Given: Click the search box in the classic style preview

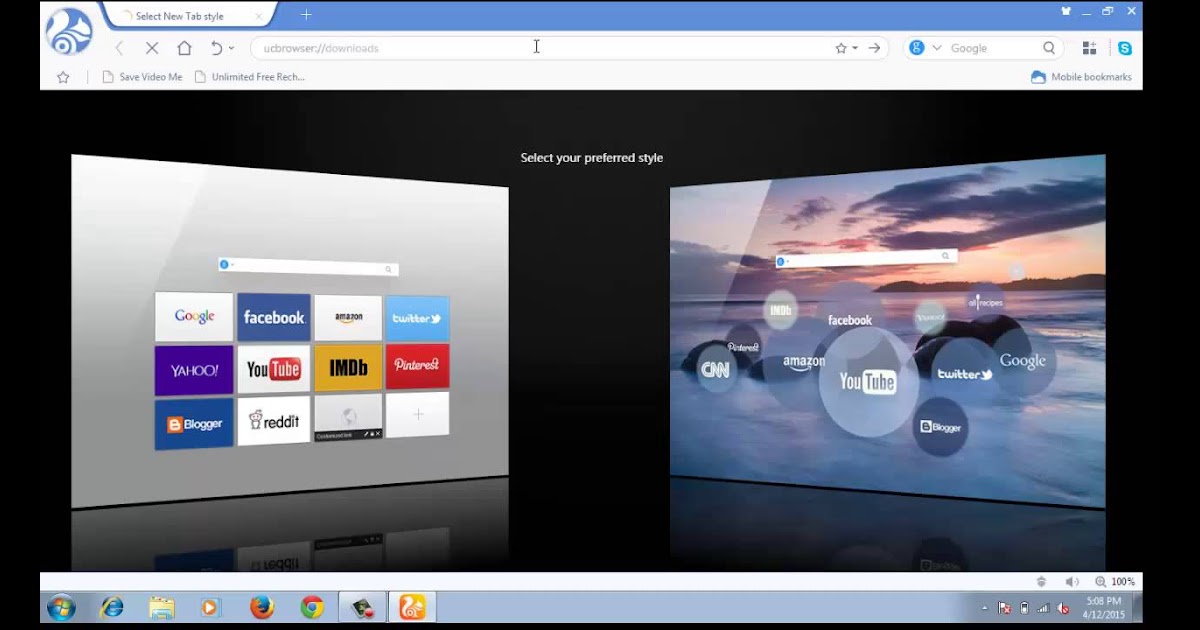Looking at the screenshot, I should (x=308, y=267).
